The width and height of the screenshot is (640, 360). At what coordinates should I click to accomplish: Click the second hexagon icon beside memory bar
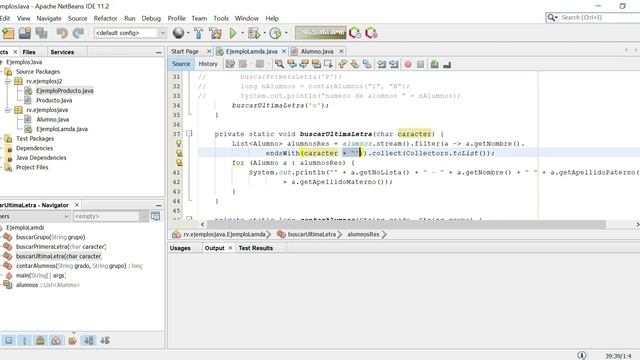coord(371,33)
